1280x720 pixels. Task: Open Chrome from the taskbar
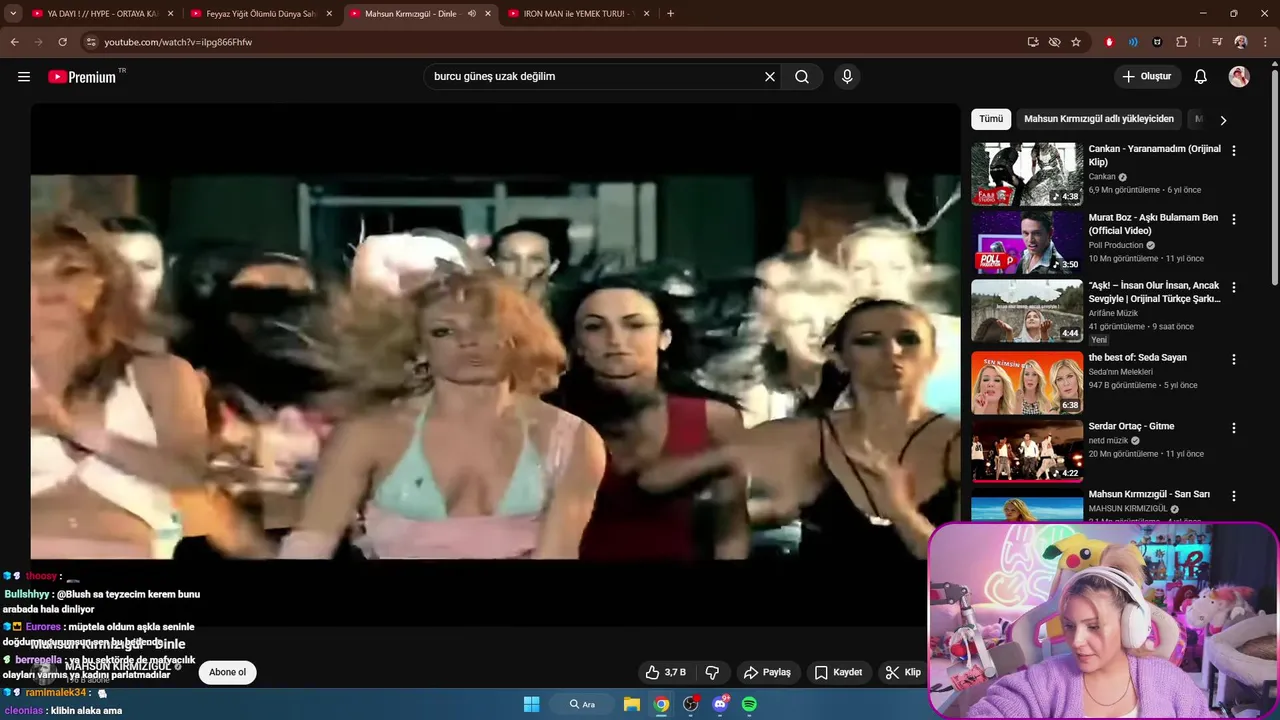point(661,704)
